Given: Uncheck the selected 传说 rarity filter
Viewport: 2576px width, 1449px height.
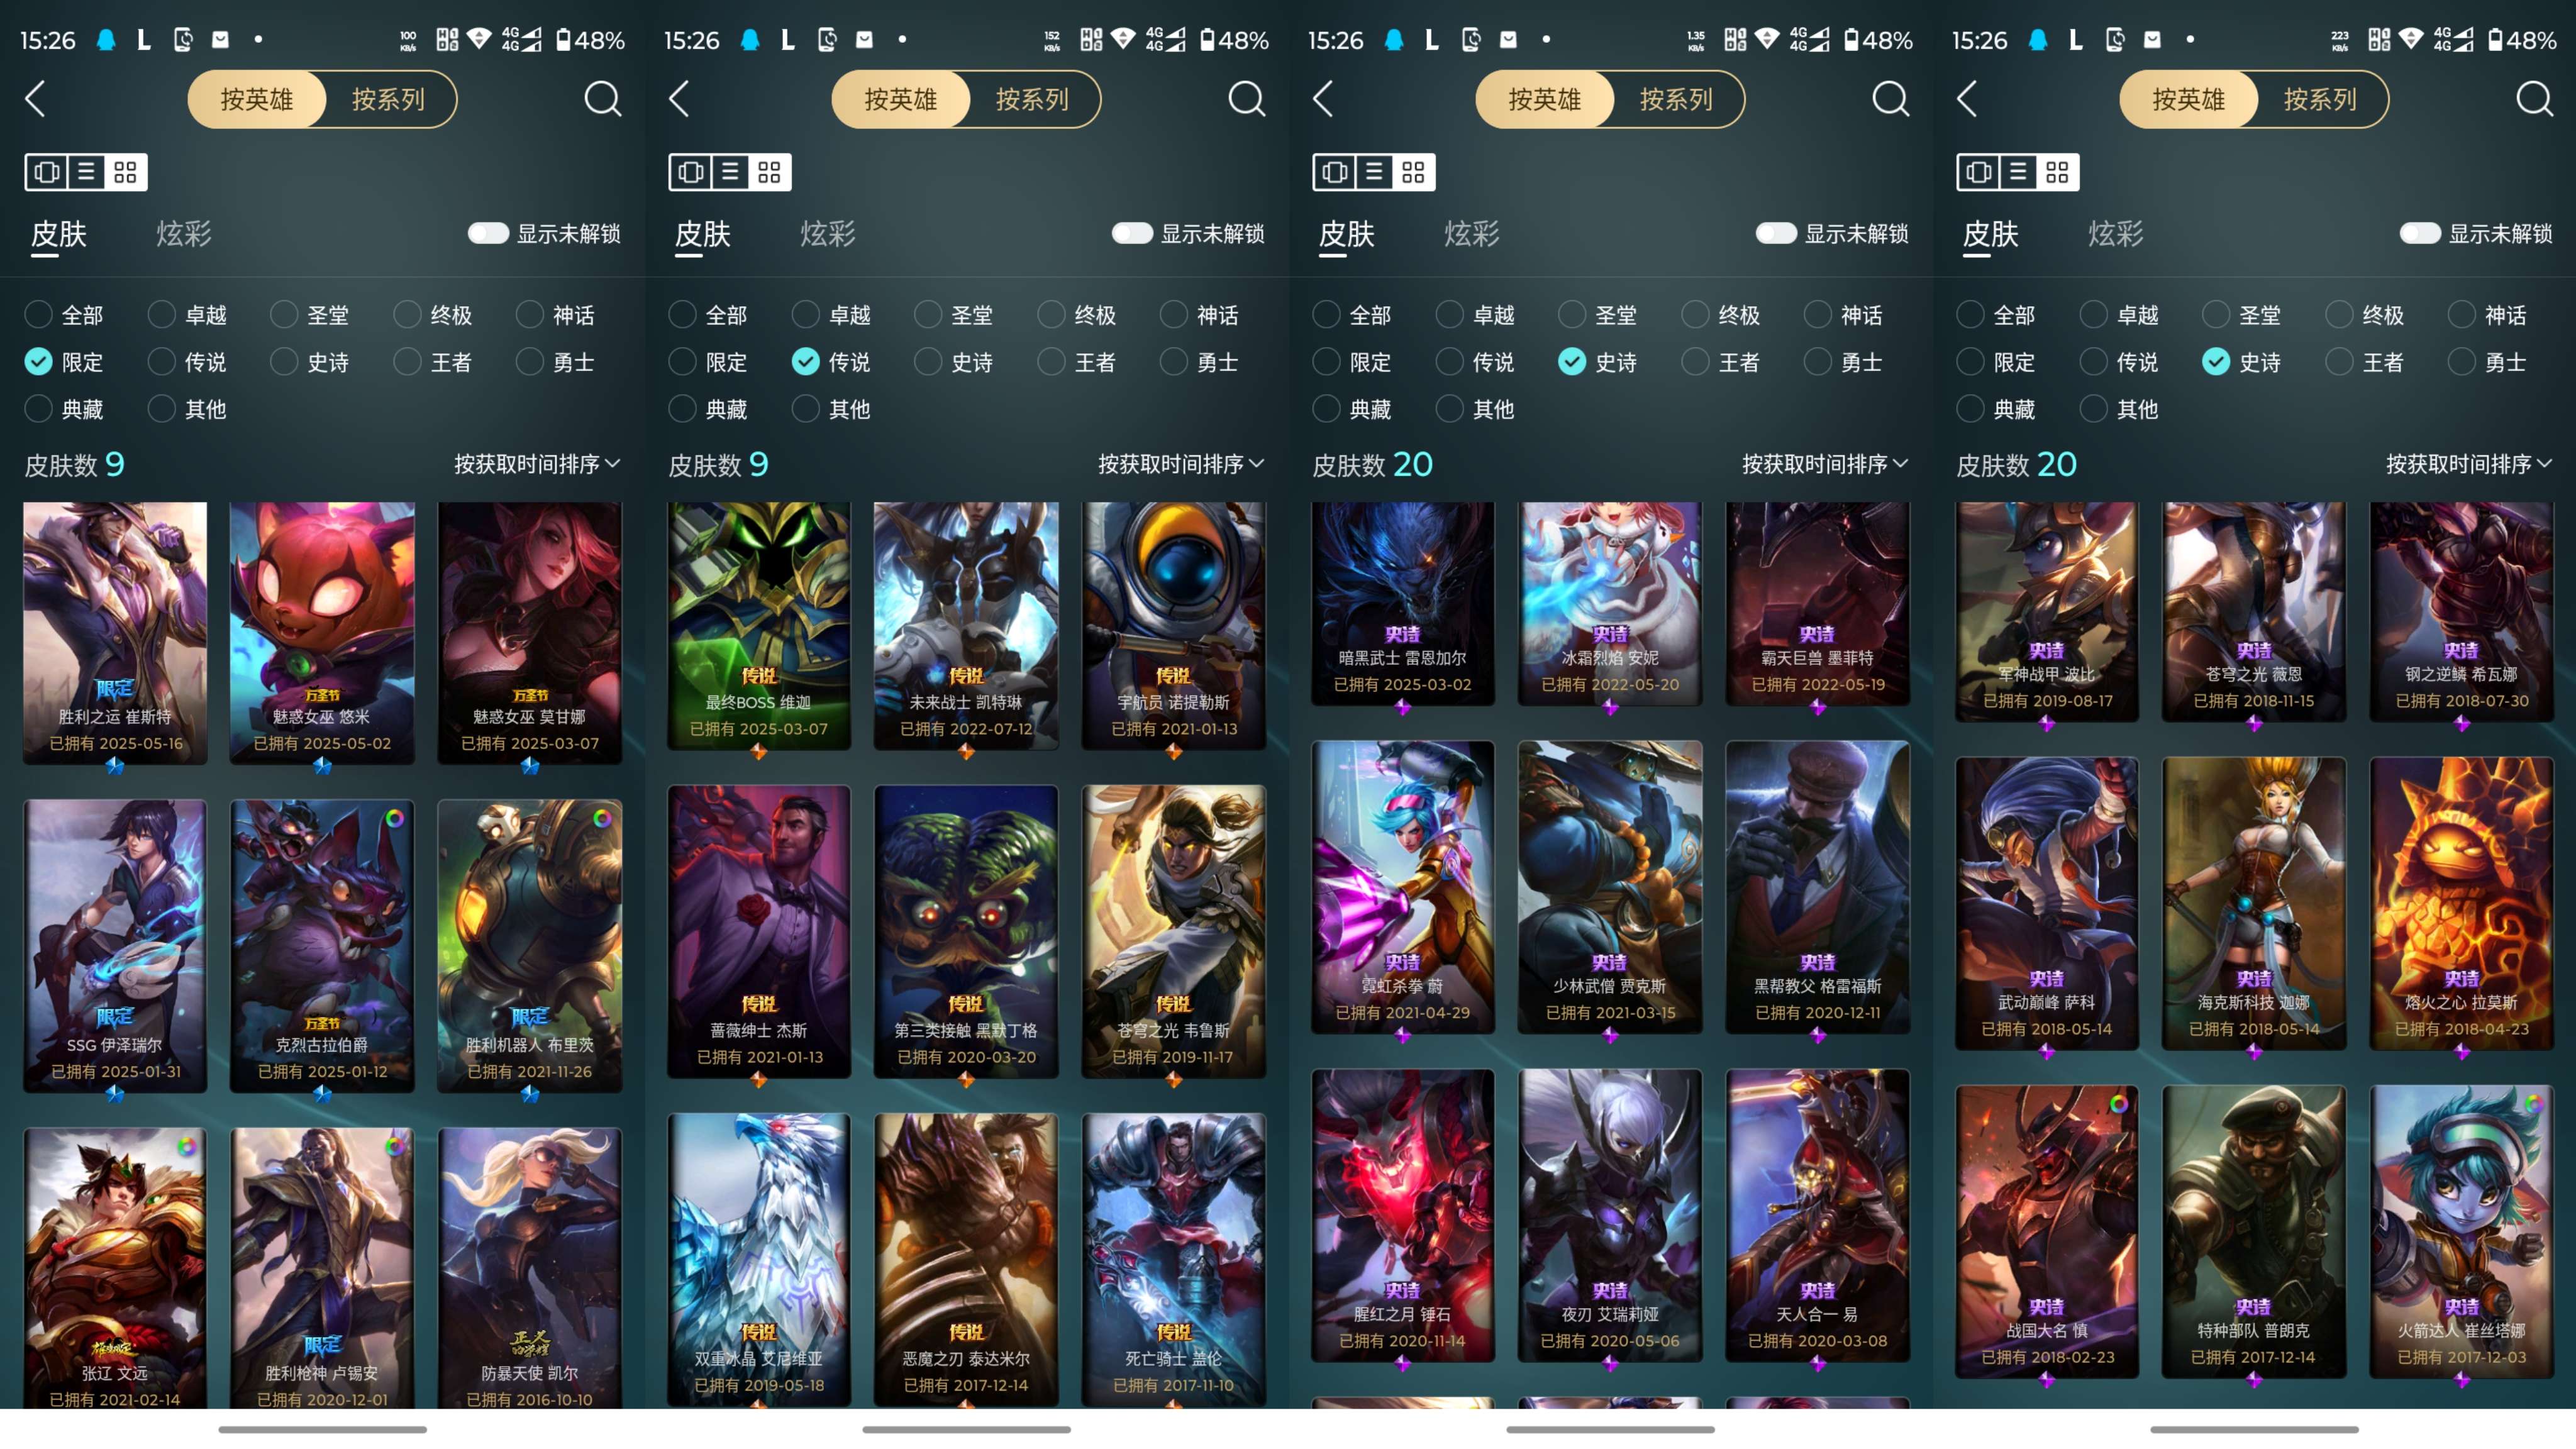Looking at the screenshot, I should 806,362.
